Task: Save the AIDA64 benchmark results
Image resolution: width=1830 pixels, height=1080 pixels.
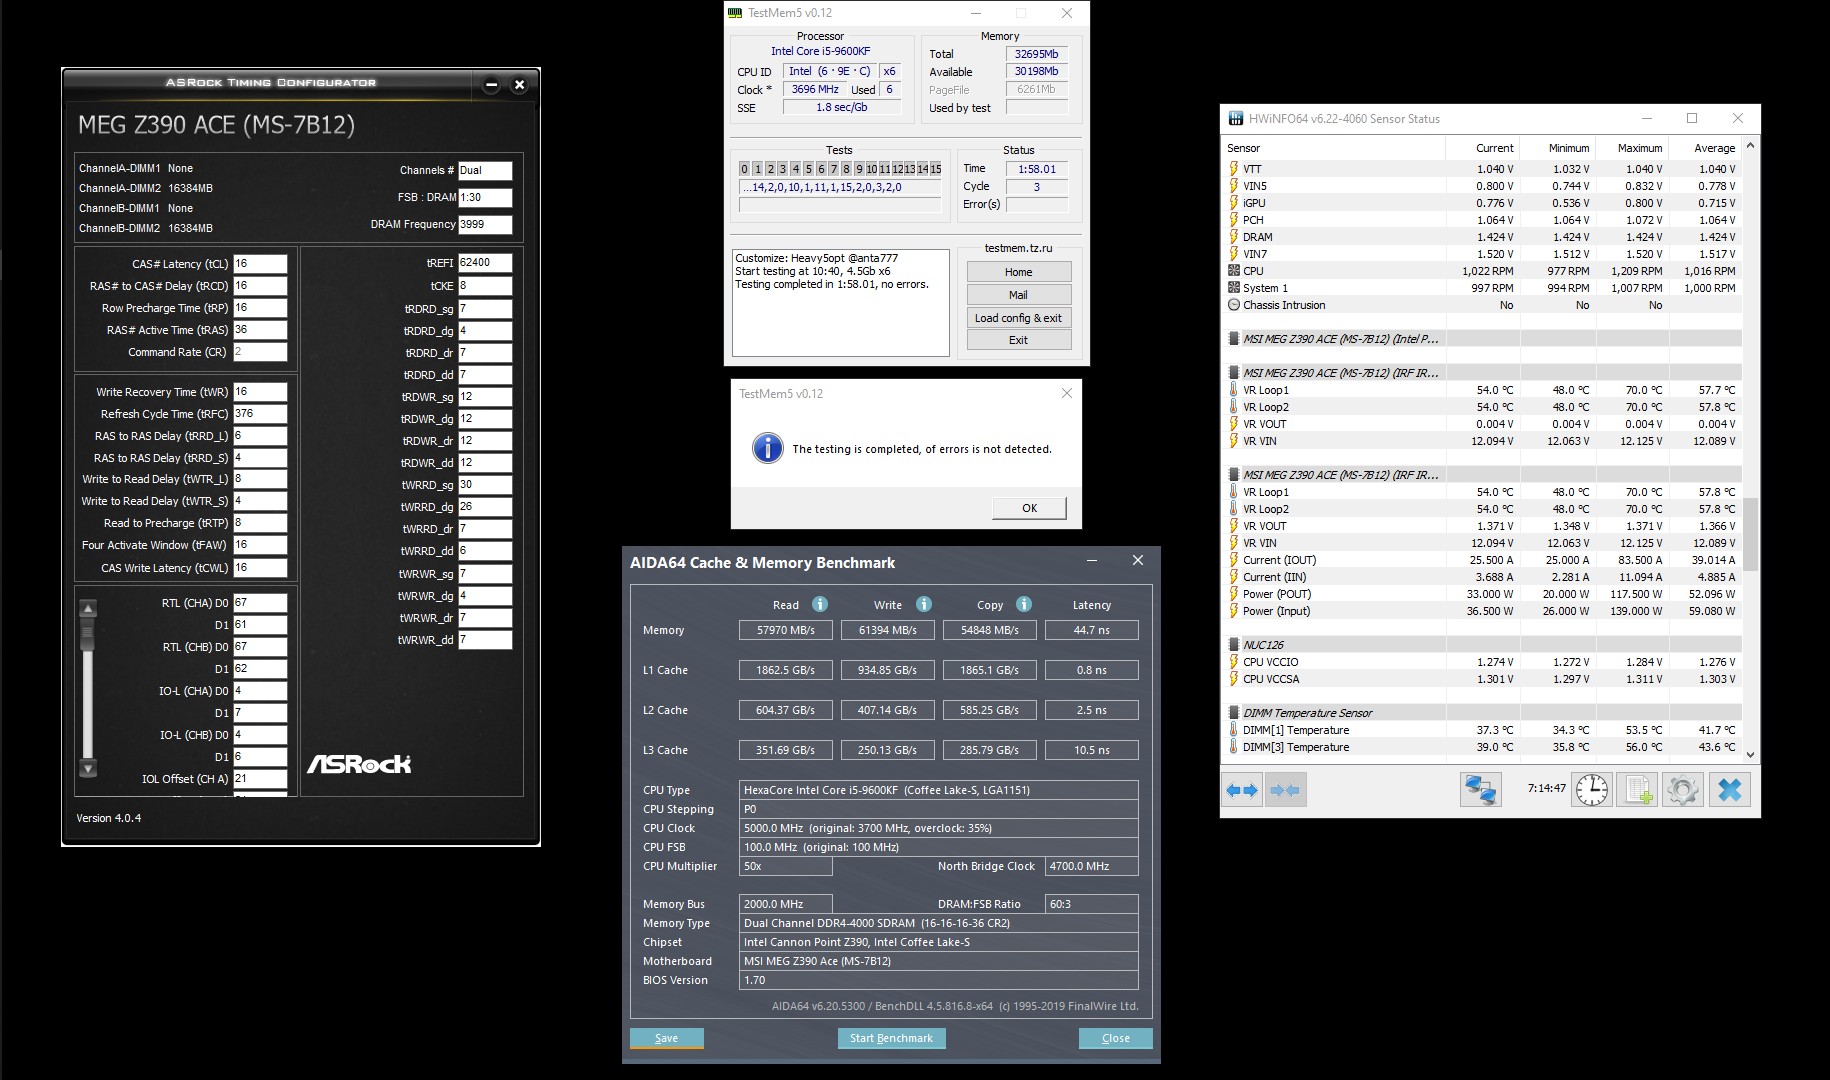Action: (667, 1038)
